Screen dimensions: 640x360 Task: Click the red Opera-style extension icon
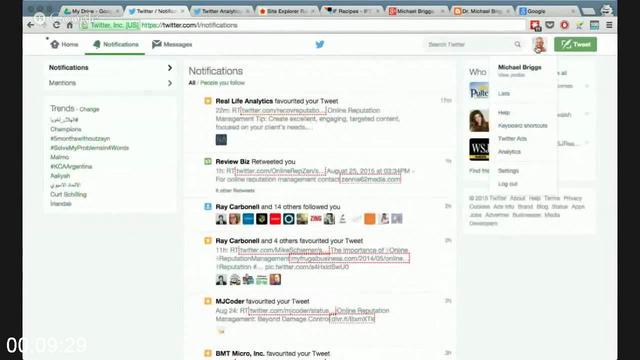point(564,25)
